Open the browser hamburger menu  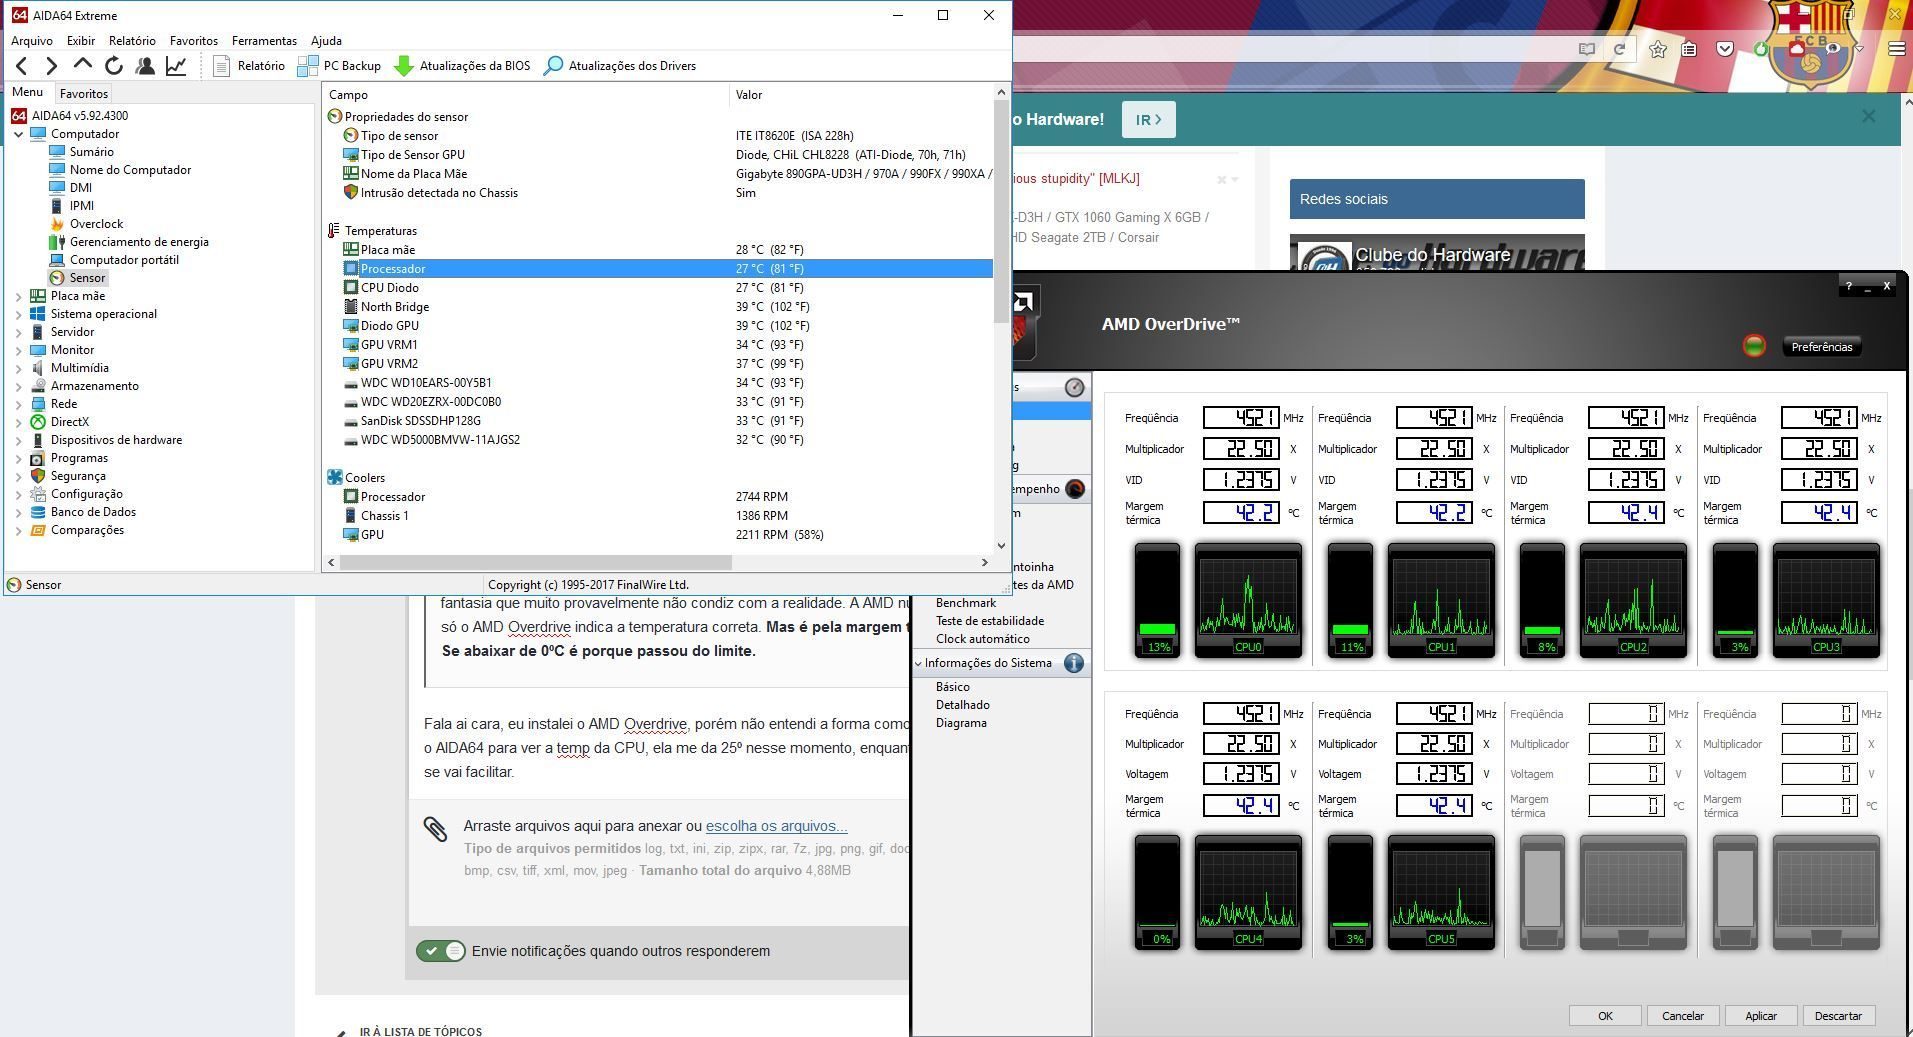click(1896, 48)
